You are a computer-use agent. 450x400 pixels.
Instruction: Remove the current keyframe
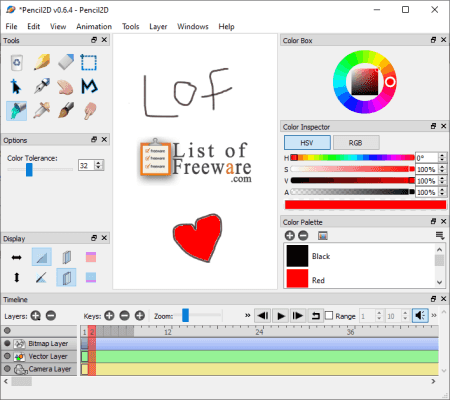pos(124,316)
